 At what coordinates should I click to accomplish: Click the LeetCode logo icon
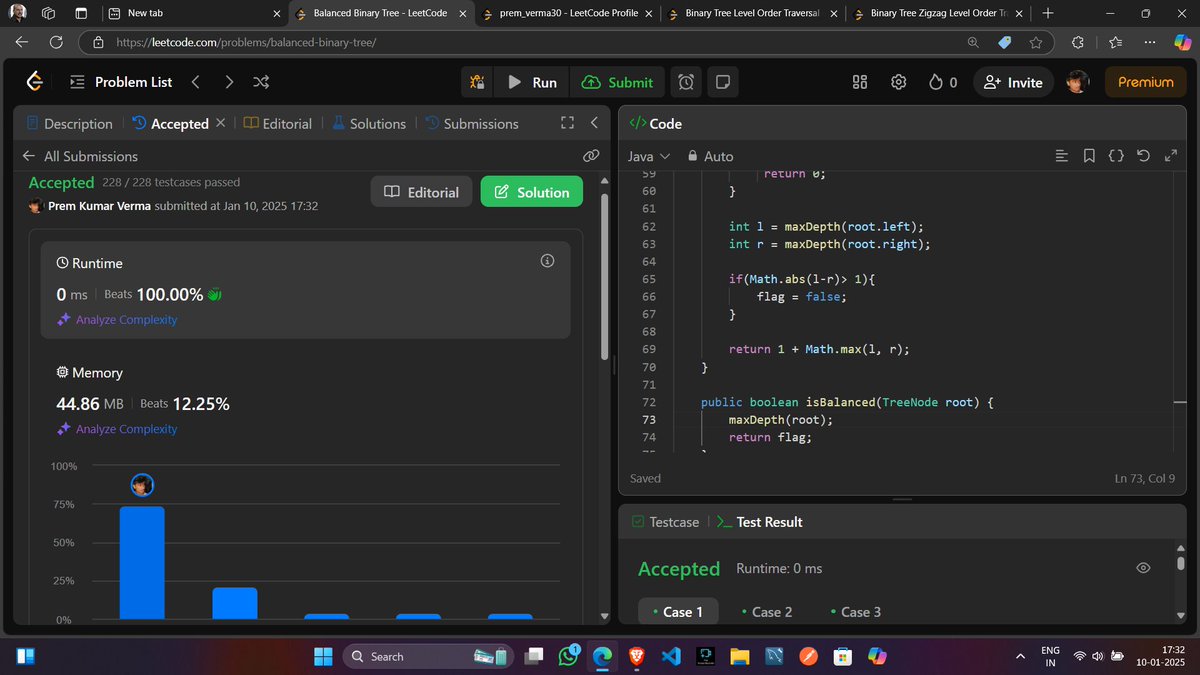(34, 82)
